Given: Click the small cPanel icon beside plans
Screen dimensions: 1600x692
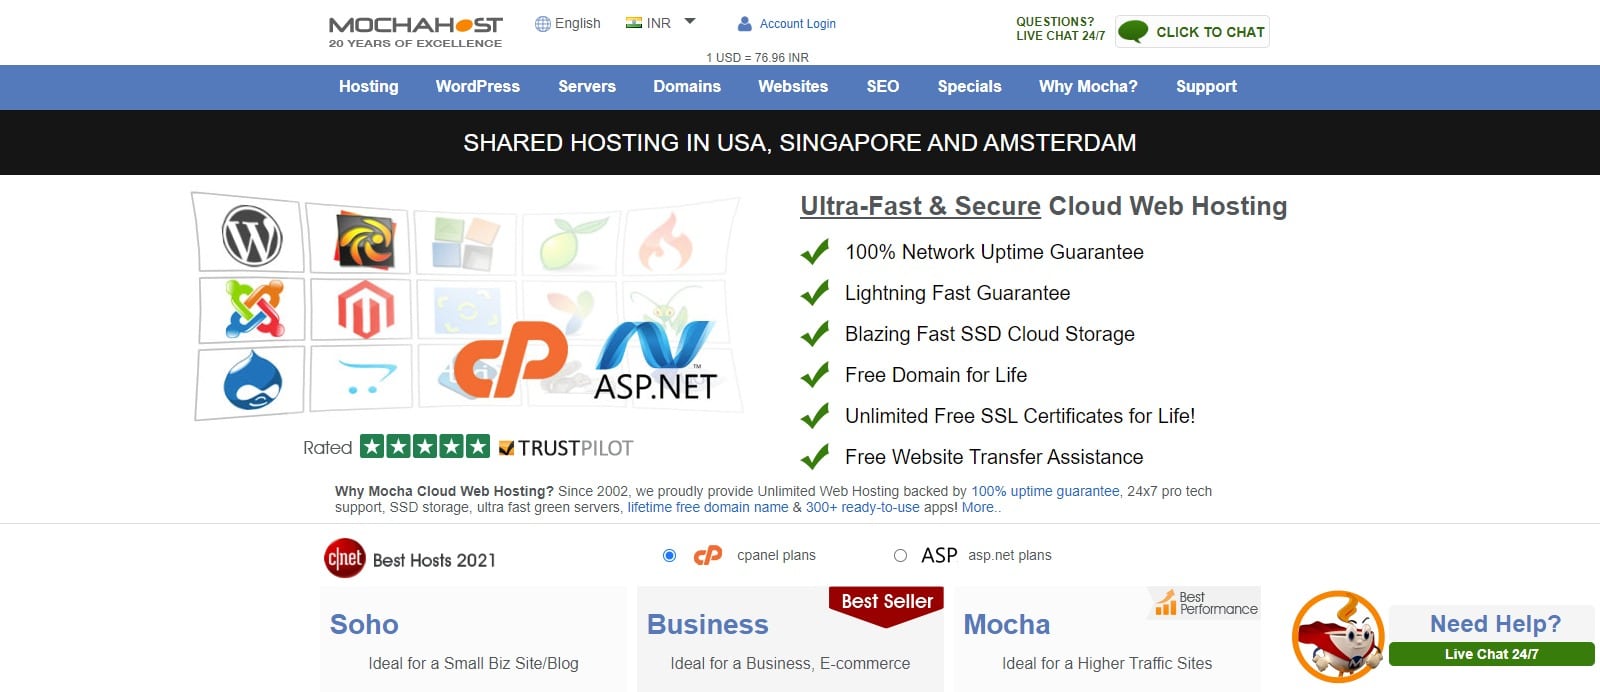Looking at the screenshot, I should (708, 555).
